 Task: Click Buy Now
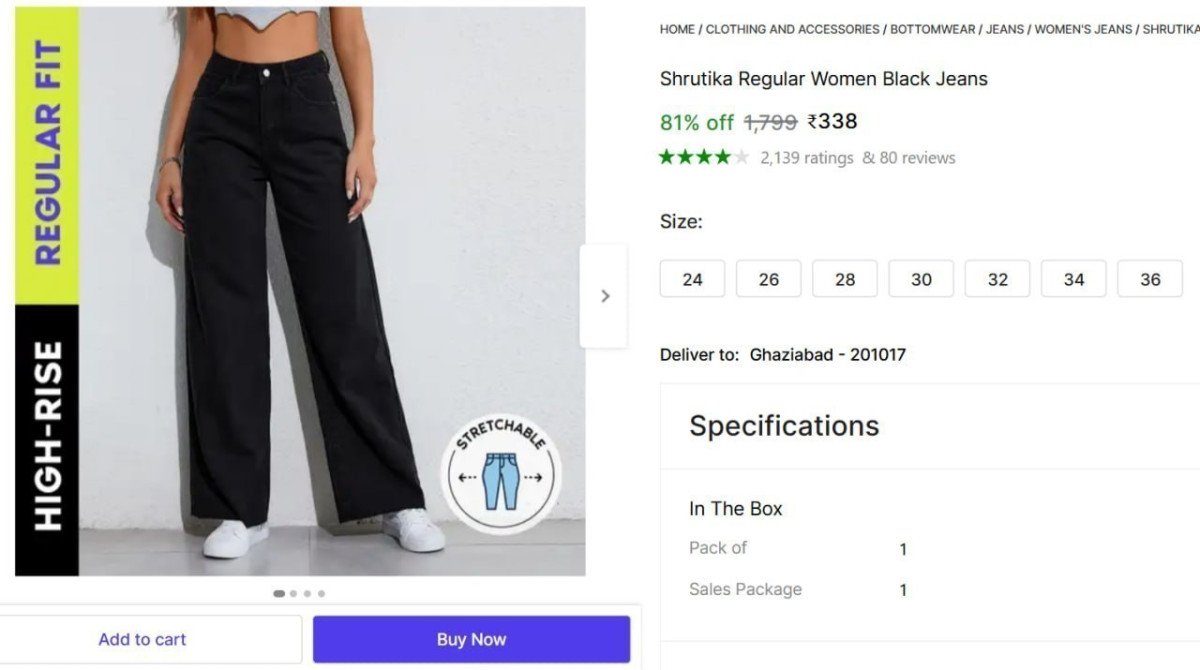pos(471,639)
